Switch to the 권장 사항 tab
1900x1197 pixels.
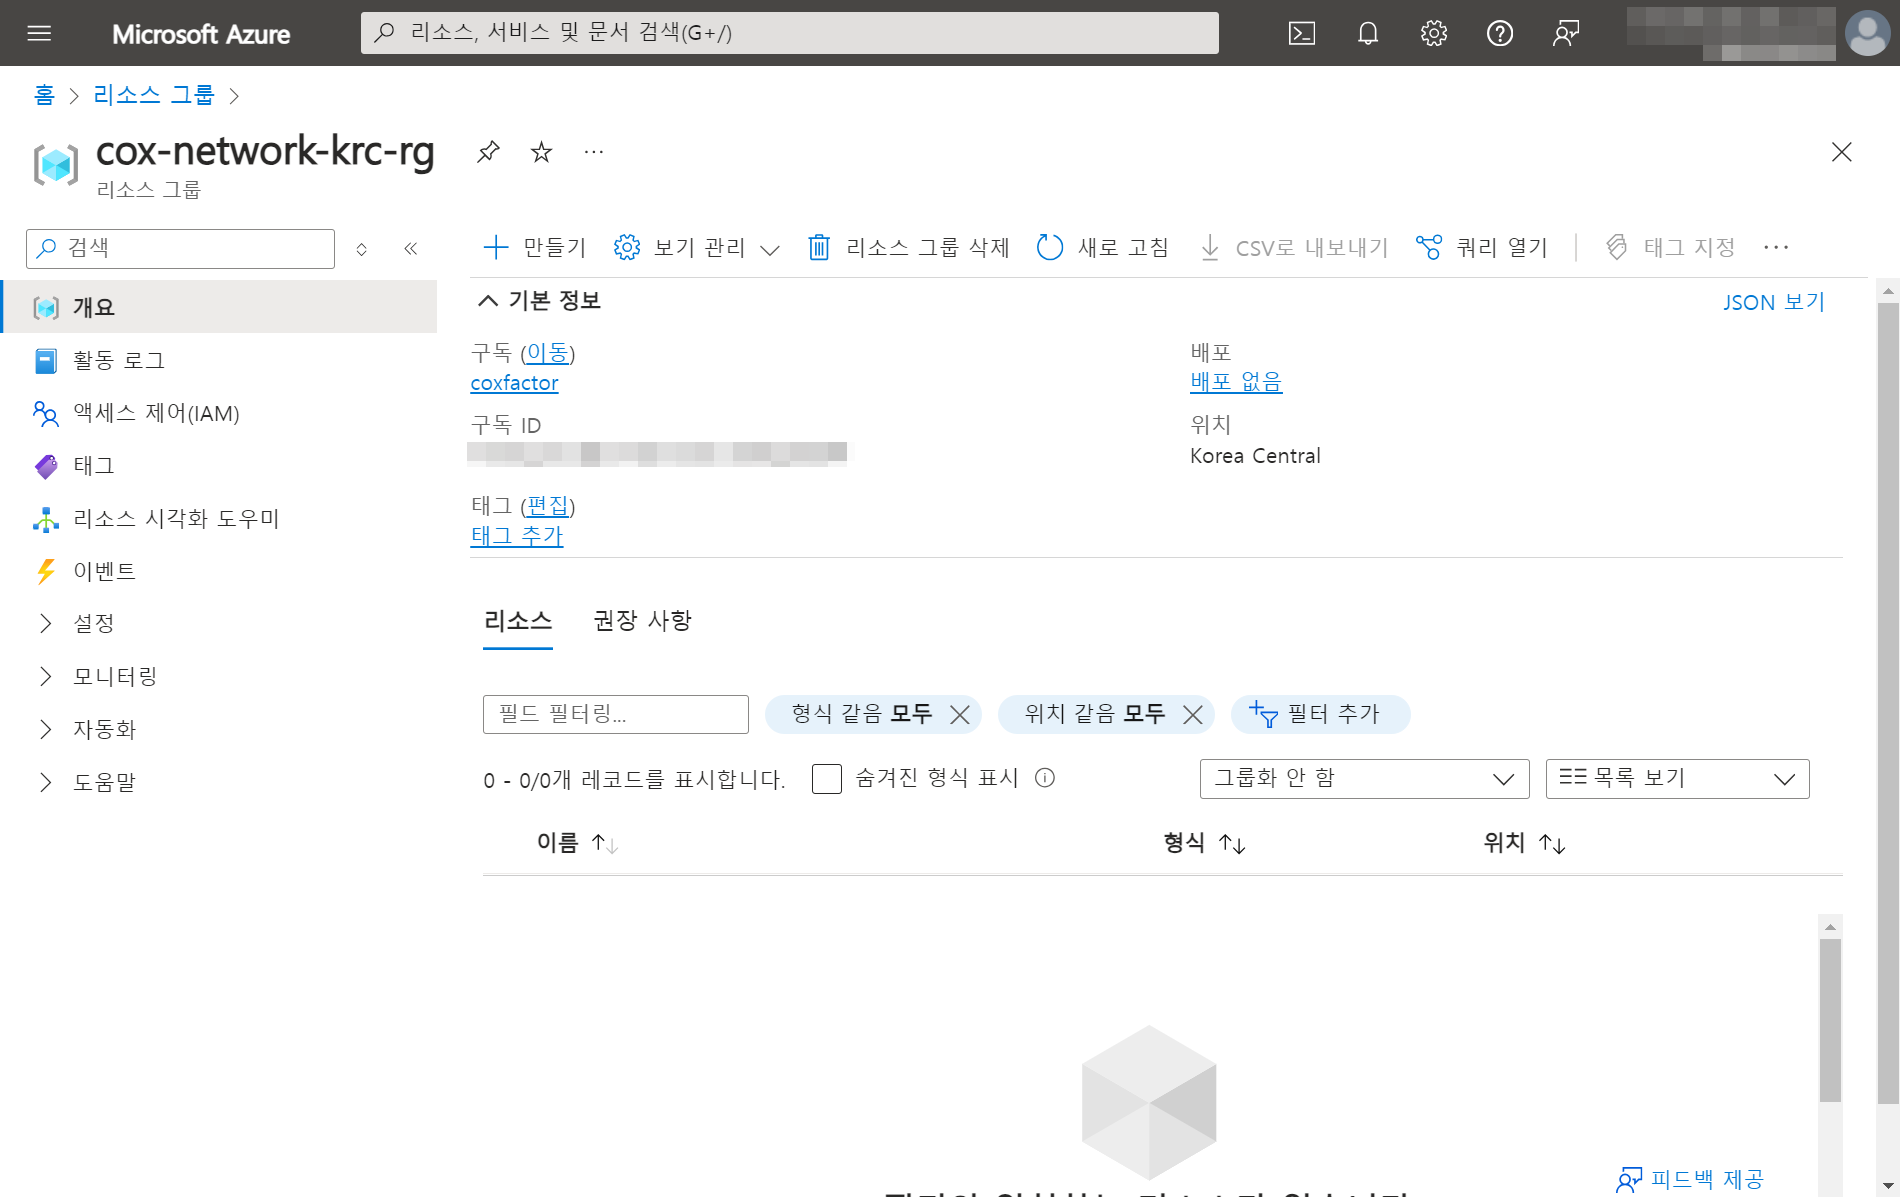tap(642, 621)
